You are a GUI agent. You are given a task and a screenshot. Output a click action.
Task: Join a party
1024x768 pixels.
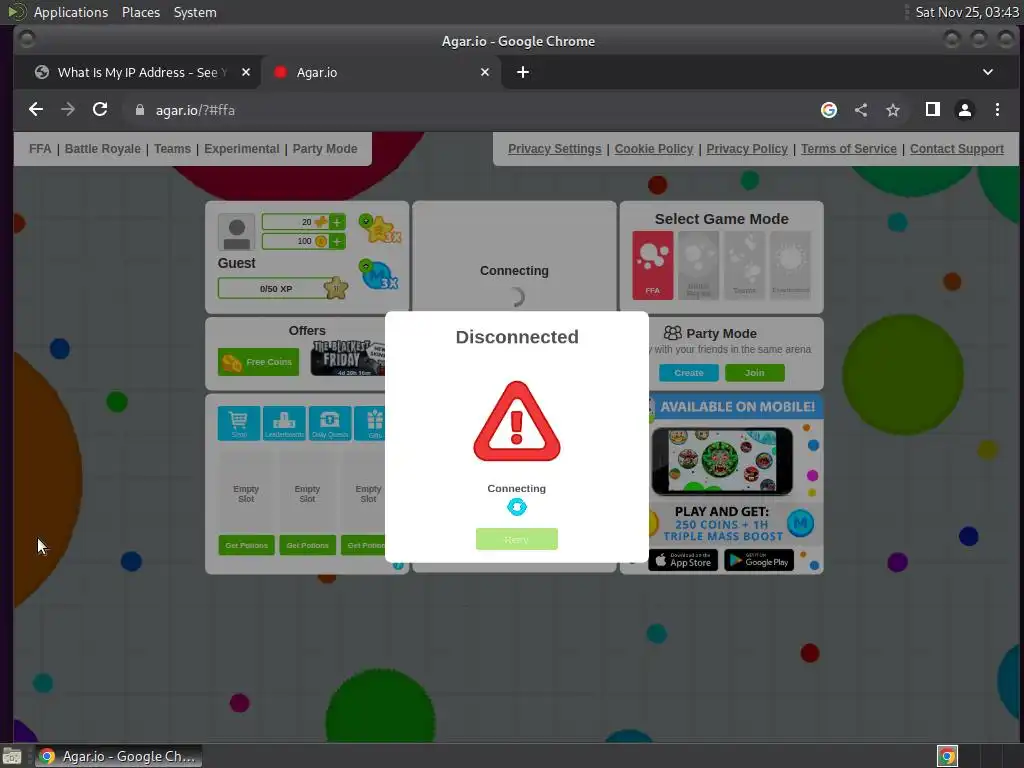[x=754, y=373]
